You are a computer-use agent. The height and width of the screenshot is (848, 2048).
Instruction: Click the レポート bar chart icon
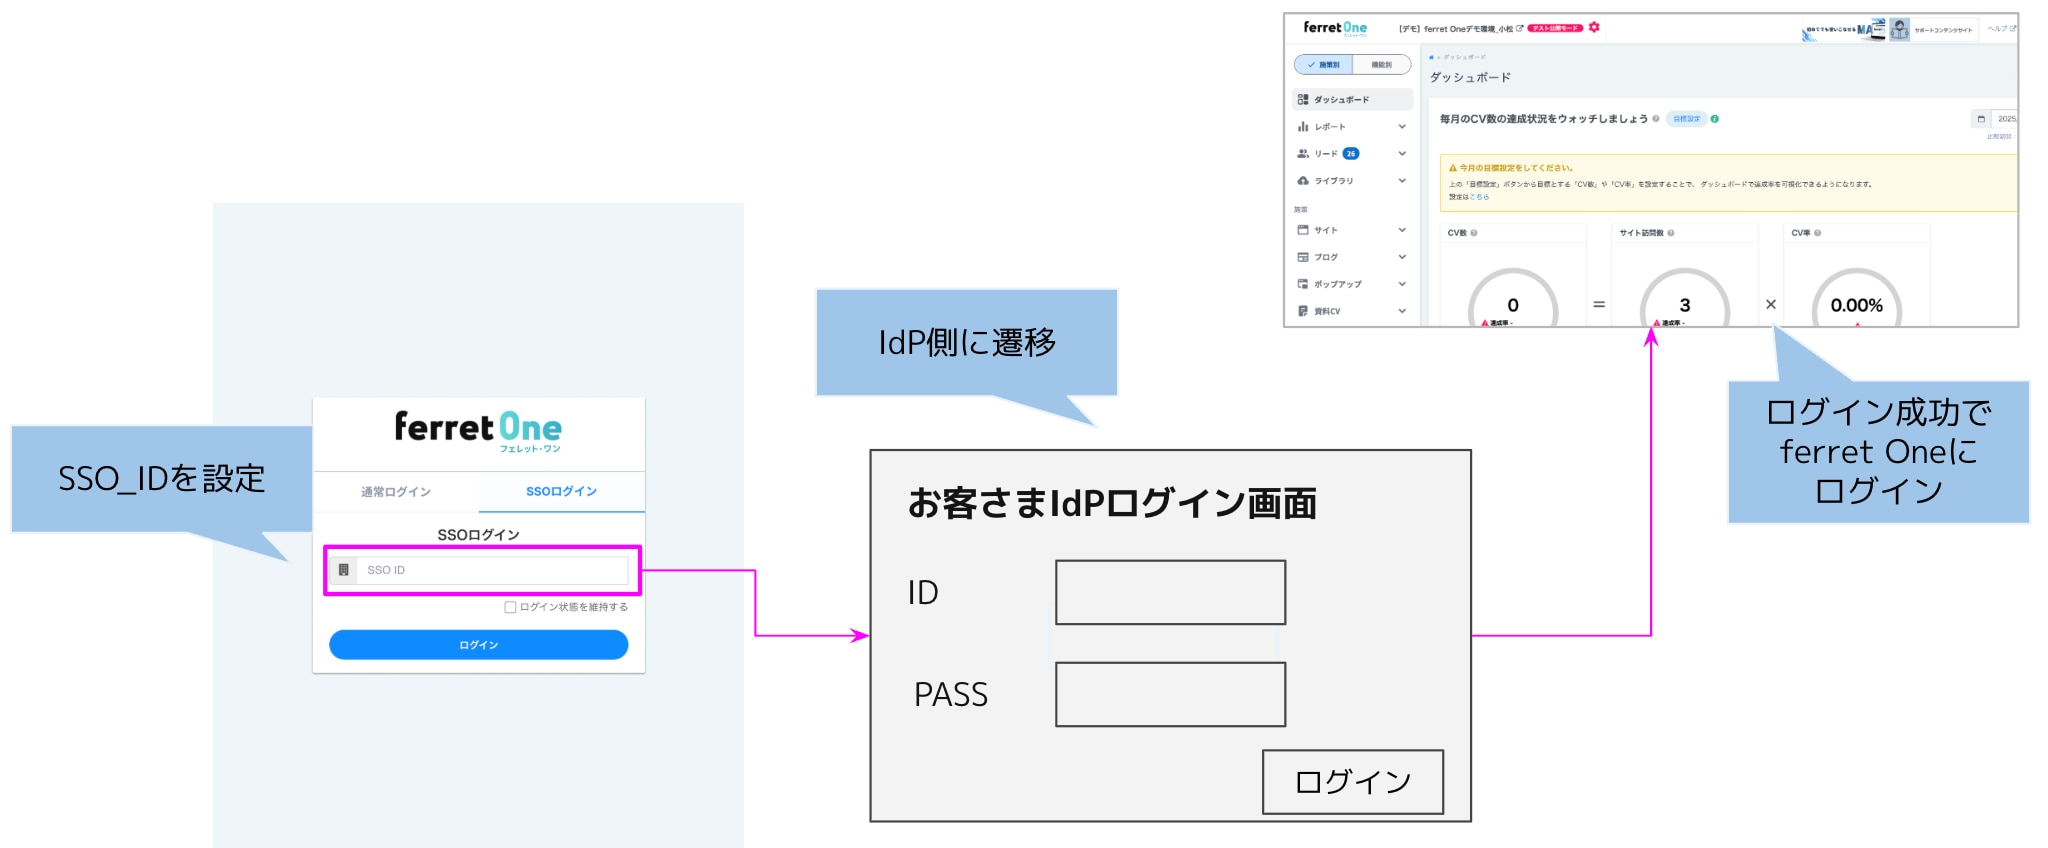[1303, 127]
